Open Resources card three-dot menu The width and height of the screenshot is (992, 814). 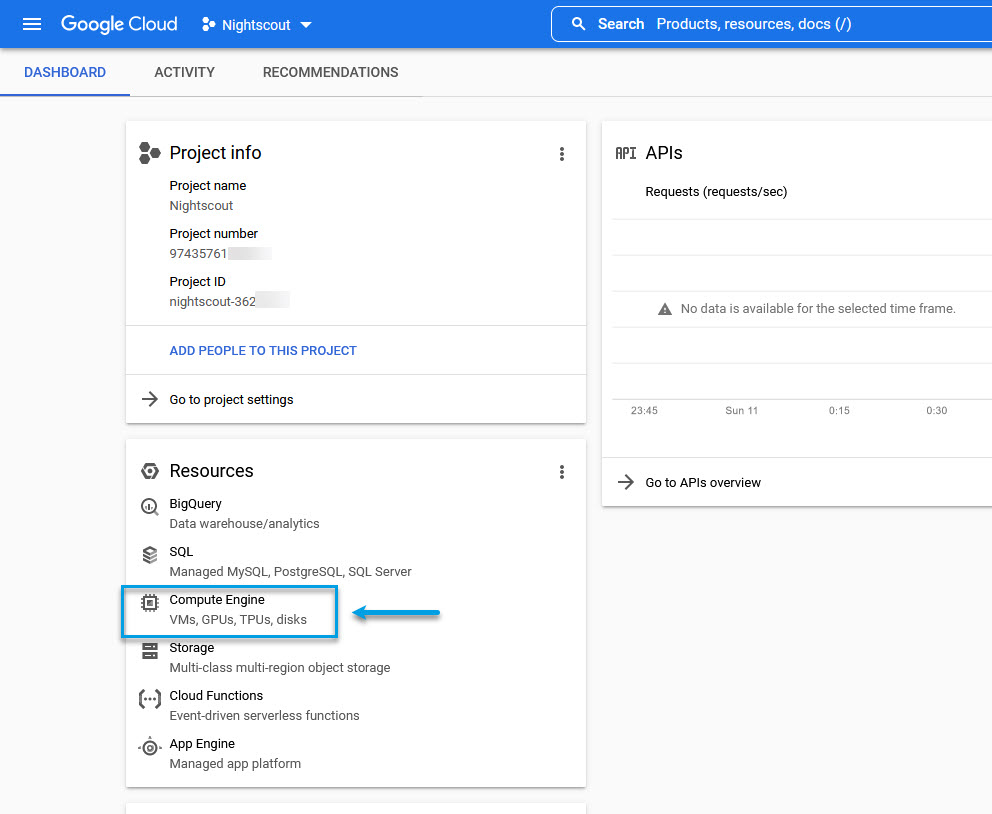pos(562,472)
